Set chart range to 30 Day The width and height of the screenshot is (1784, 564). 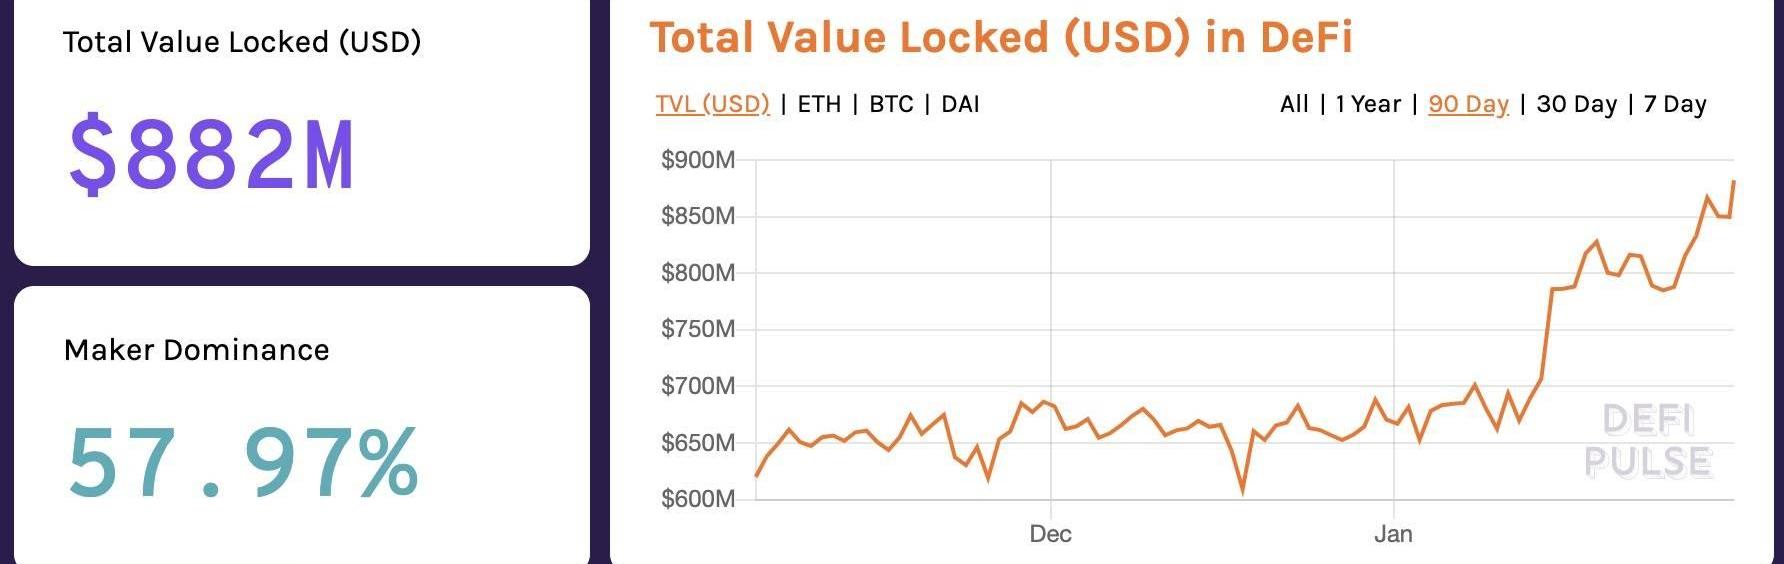click(1576, 104)
